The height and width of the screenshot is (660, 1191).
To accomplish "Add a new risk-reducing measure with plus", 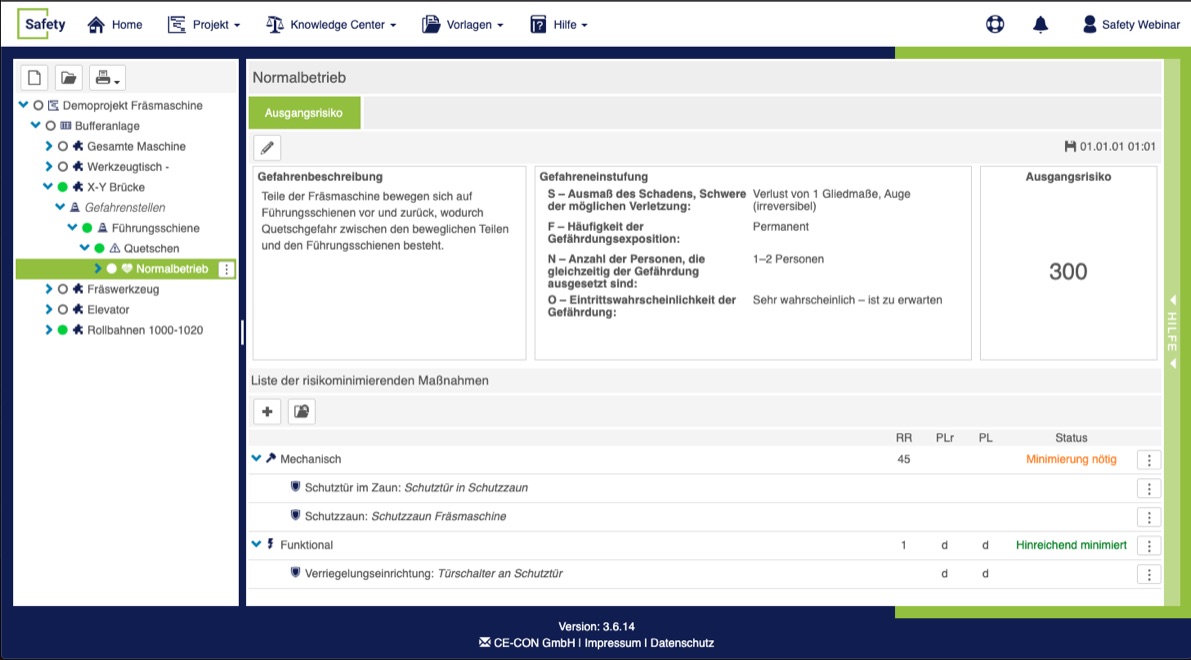I will click(x=267, y=411).
